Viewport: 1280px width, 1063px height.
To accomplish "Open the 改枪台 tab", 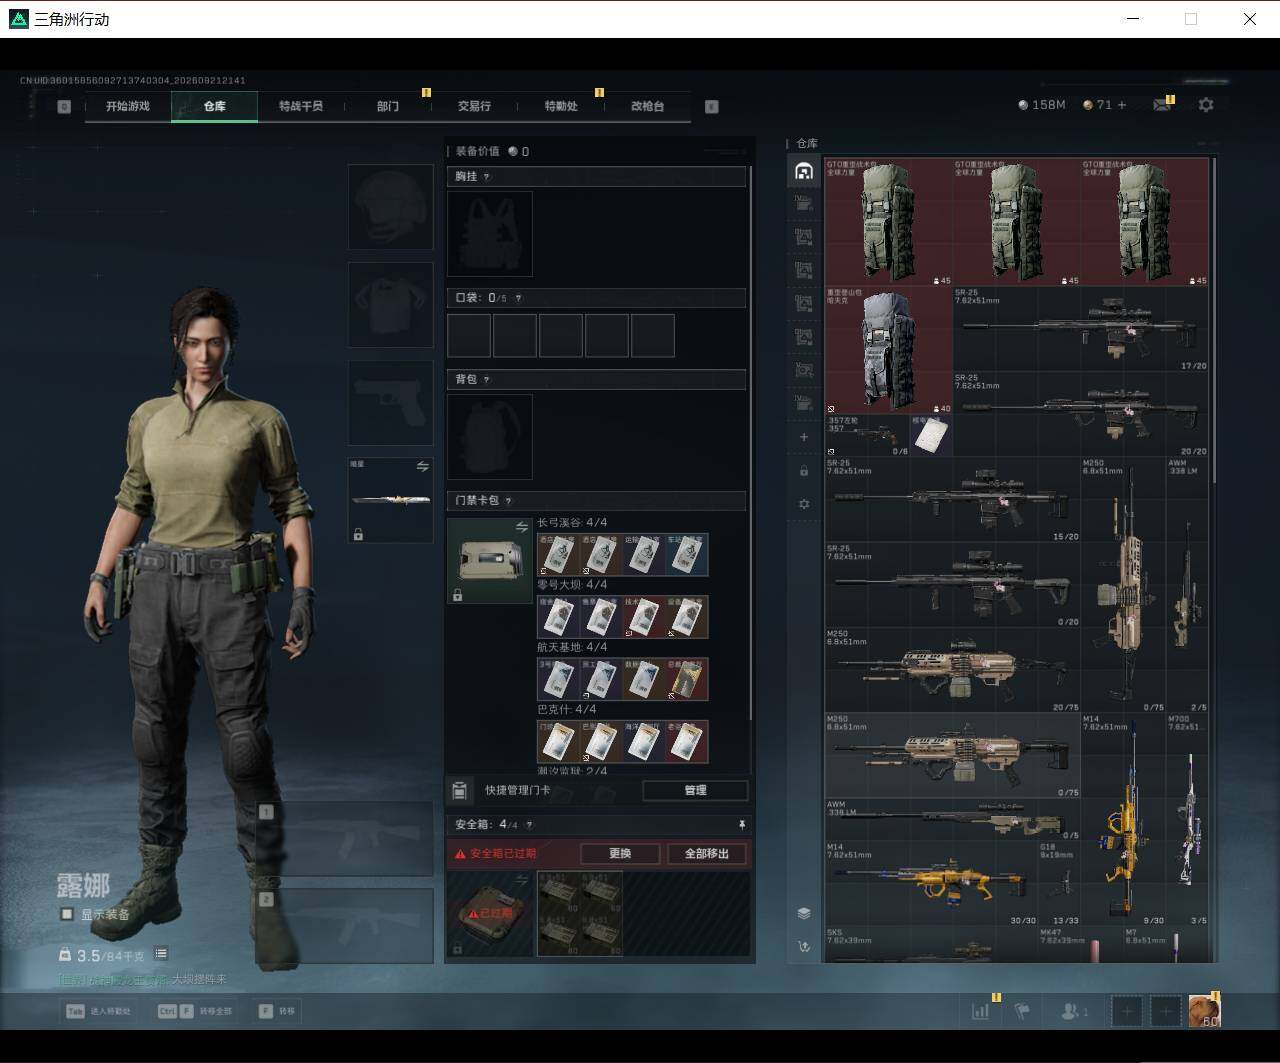I will point(647,106).
